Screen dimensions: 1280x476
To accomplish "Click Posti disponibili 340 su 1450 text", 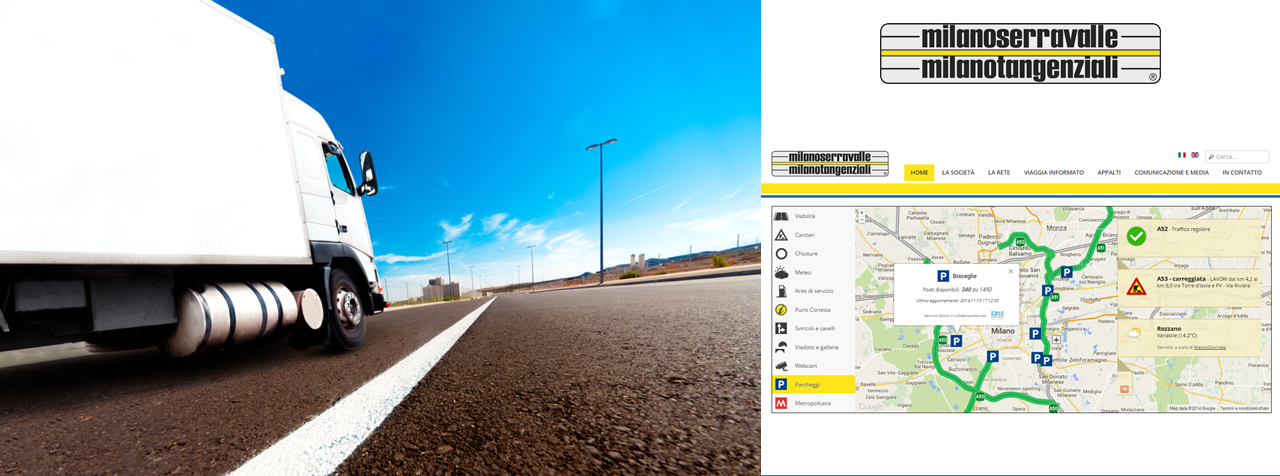I will (x=957, y=289).
